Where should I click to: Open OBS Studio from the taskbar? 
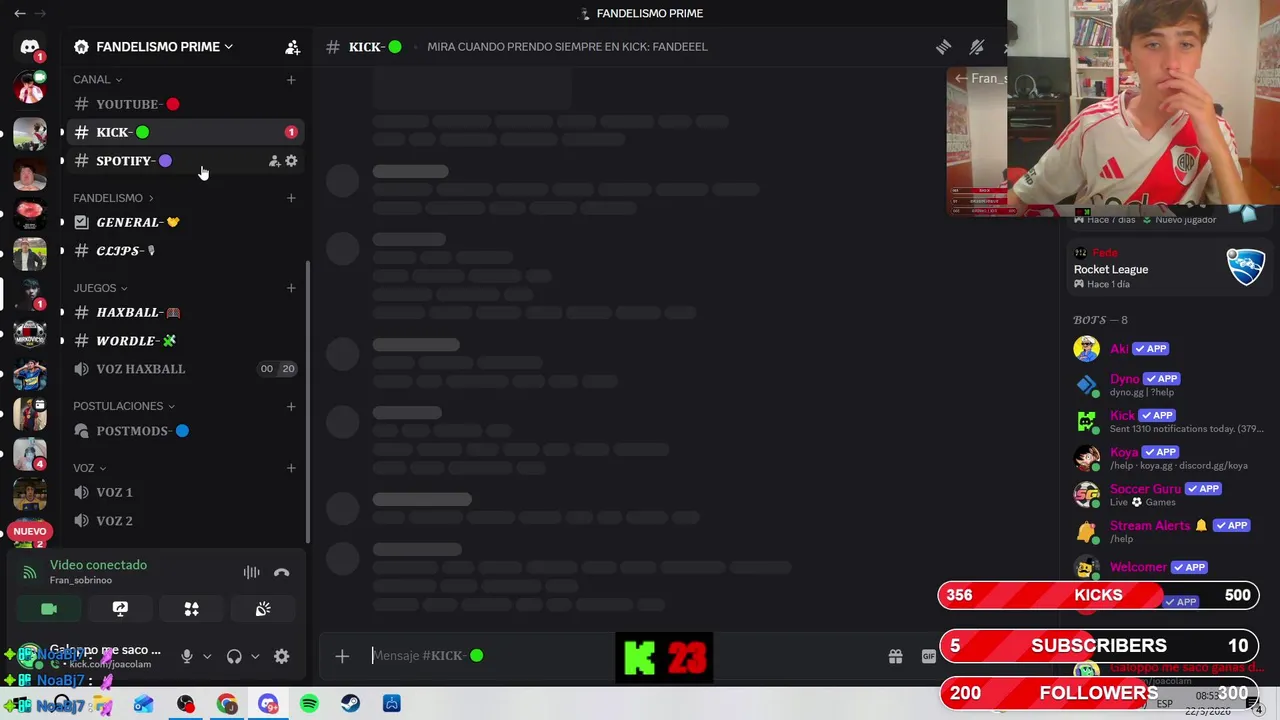[x=186, y=704]
